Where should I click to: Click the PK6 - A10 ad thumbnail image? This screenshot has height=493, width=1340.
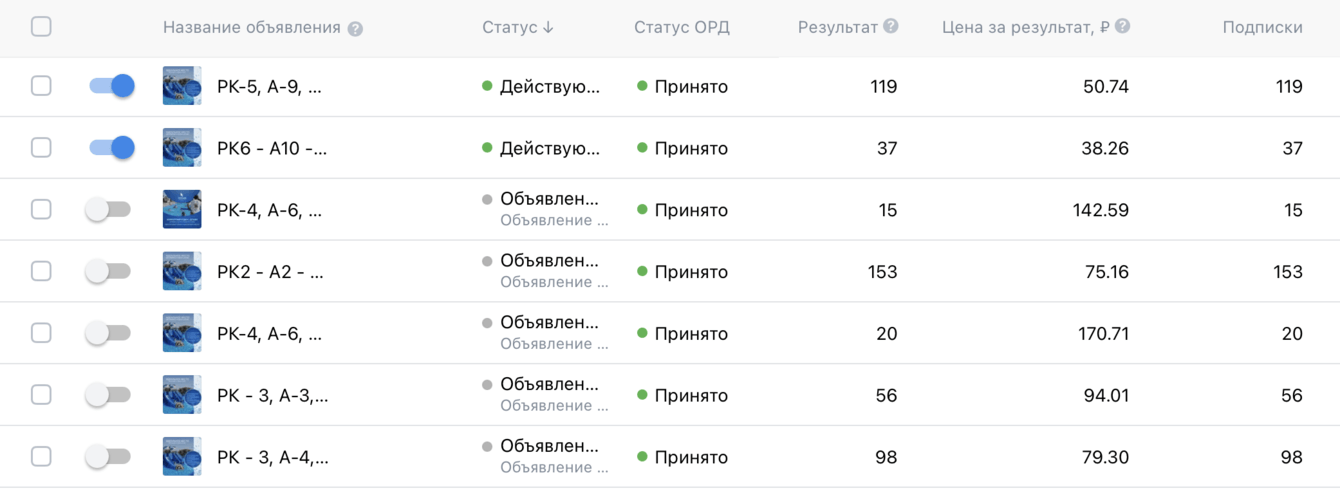click(182, 148)
